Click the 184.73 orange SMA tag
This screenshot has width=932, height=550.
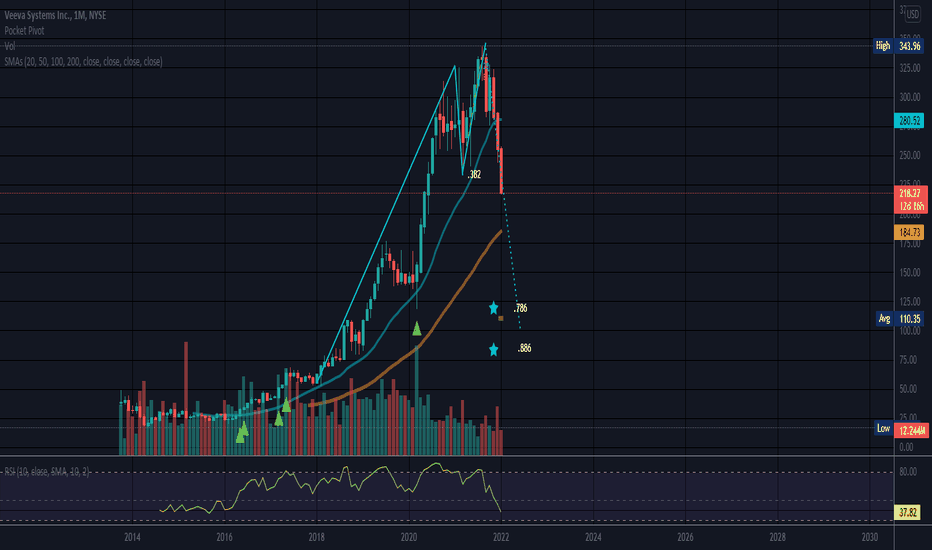pos(909,232)
